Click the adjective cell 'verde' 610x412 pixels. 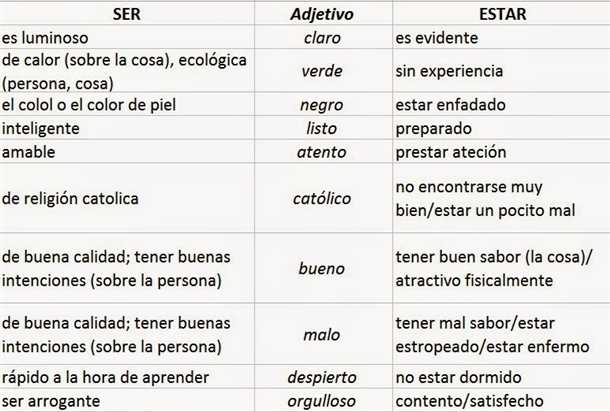click(323, 71)
